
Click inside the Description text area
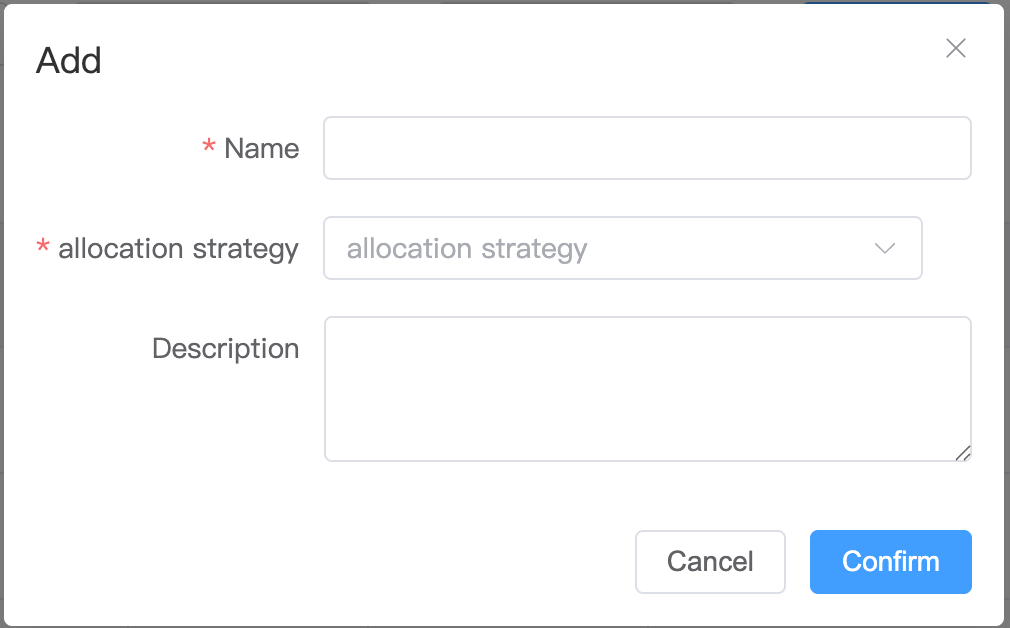tap(647, 389)
